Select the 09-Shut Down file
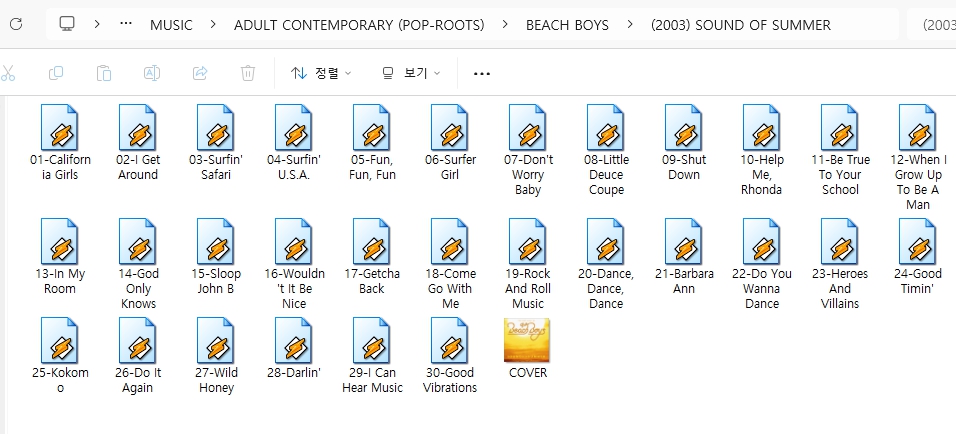The image size is (956, 434). [684, 143]
